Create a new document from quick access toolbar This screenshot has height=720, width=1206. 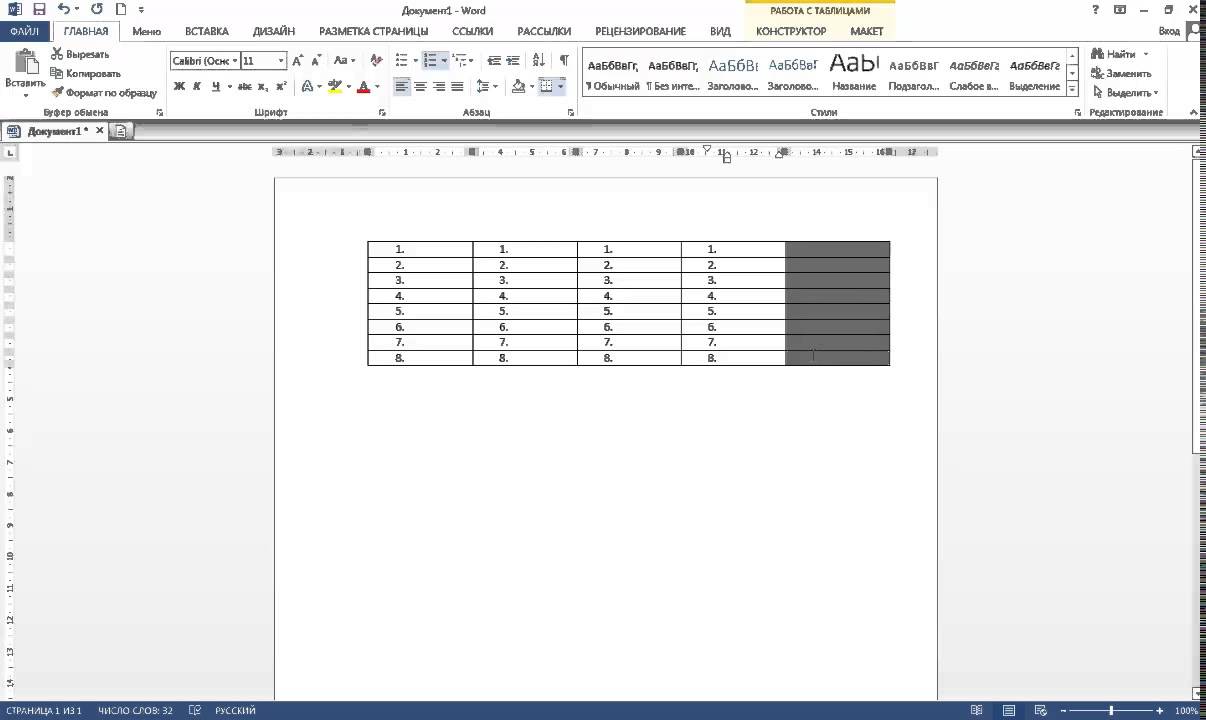tap(121, 9)
